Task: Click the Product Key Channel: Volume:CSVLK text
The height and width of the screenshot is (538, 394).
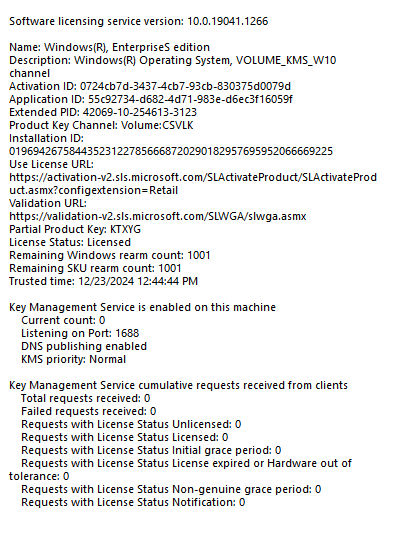Action: click(101, 125)
